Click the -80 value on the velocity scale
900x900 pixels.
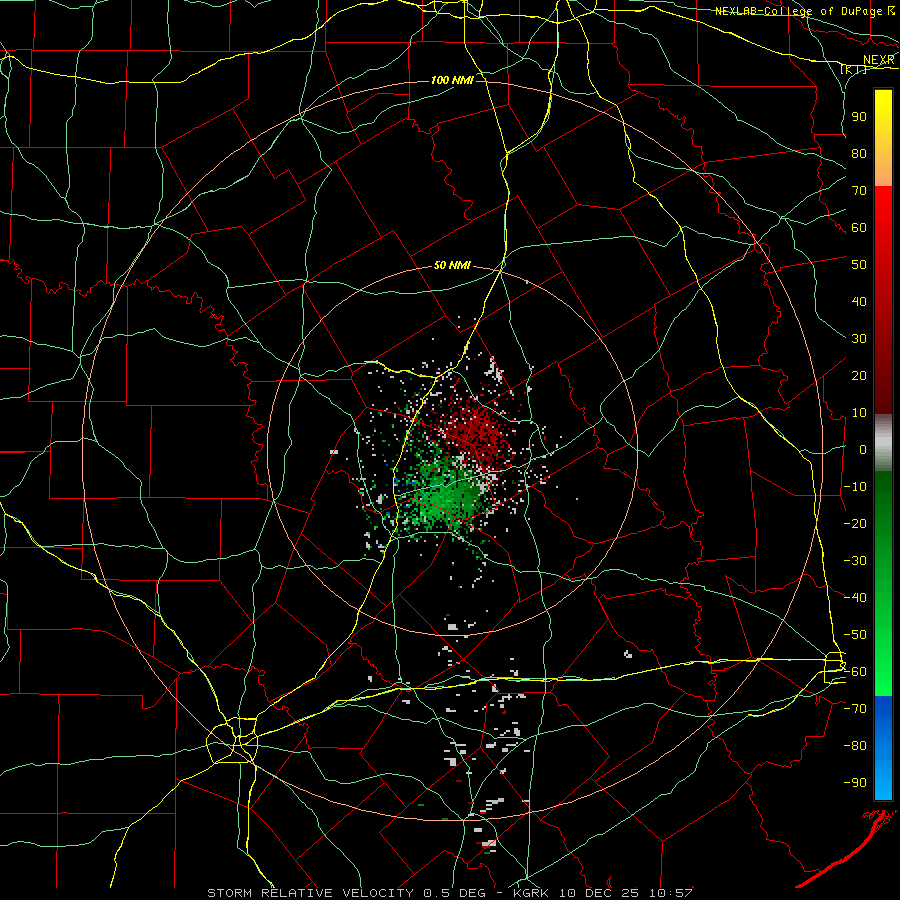[x=855, y=746]
